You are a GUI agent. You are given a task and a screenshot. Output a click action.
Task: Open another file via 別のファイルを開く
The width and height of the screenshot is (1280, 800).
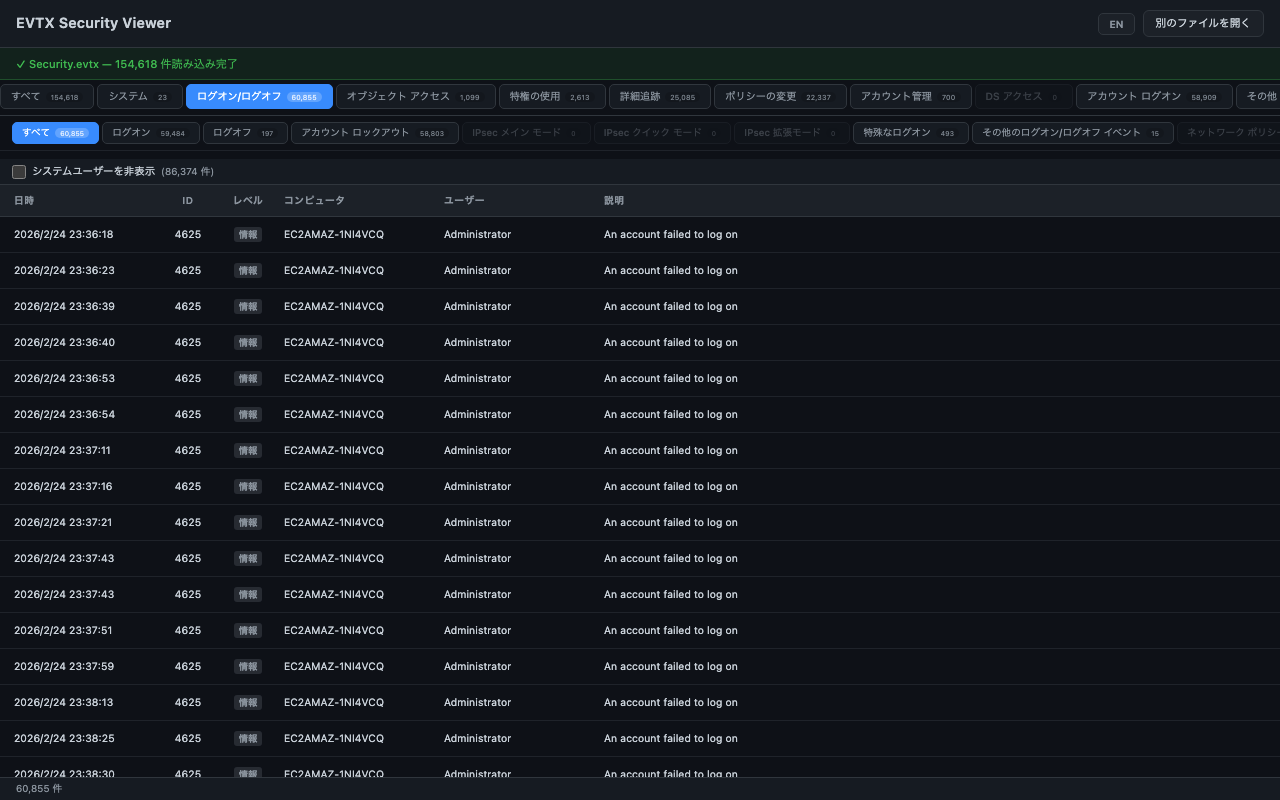coord(1203,23)
